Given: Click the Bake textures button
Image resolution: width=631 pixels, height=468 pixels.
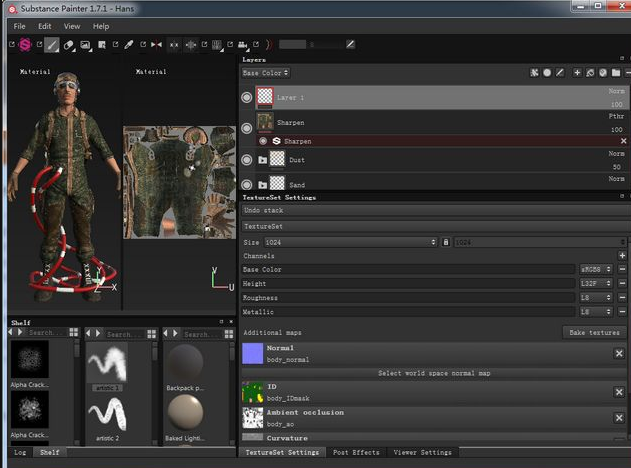Looking at the screenshot, I should click(594, 332).
